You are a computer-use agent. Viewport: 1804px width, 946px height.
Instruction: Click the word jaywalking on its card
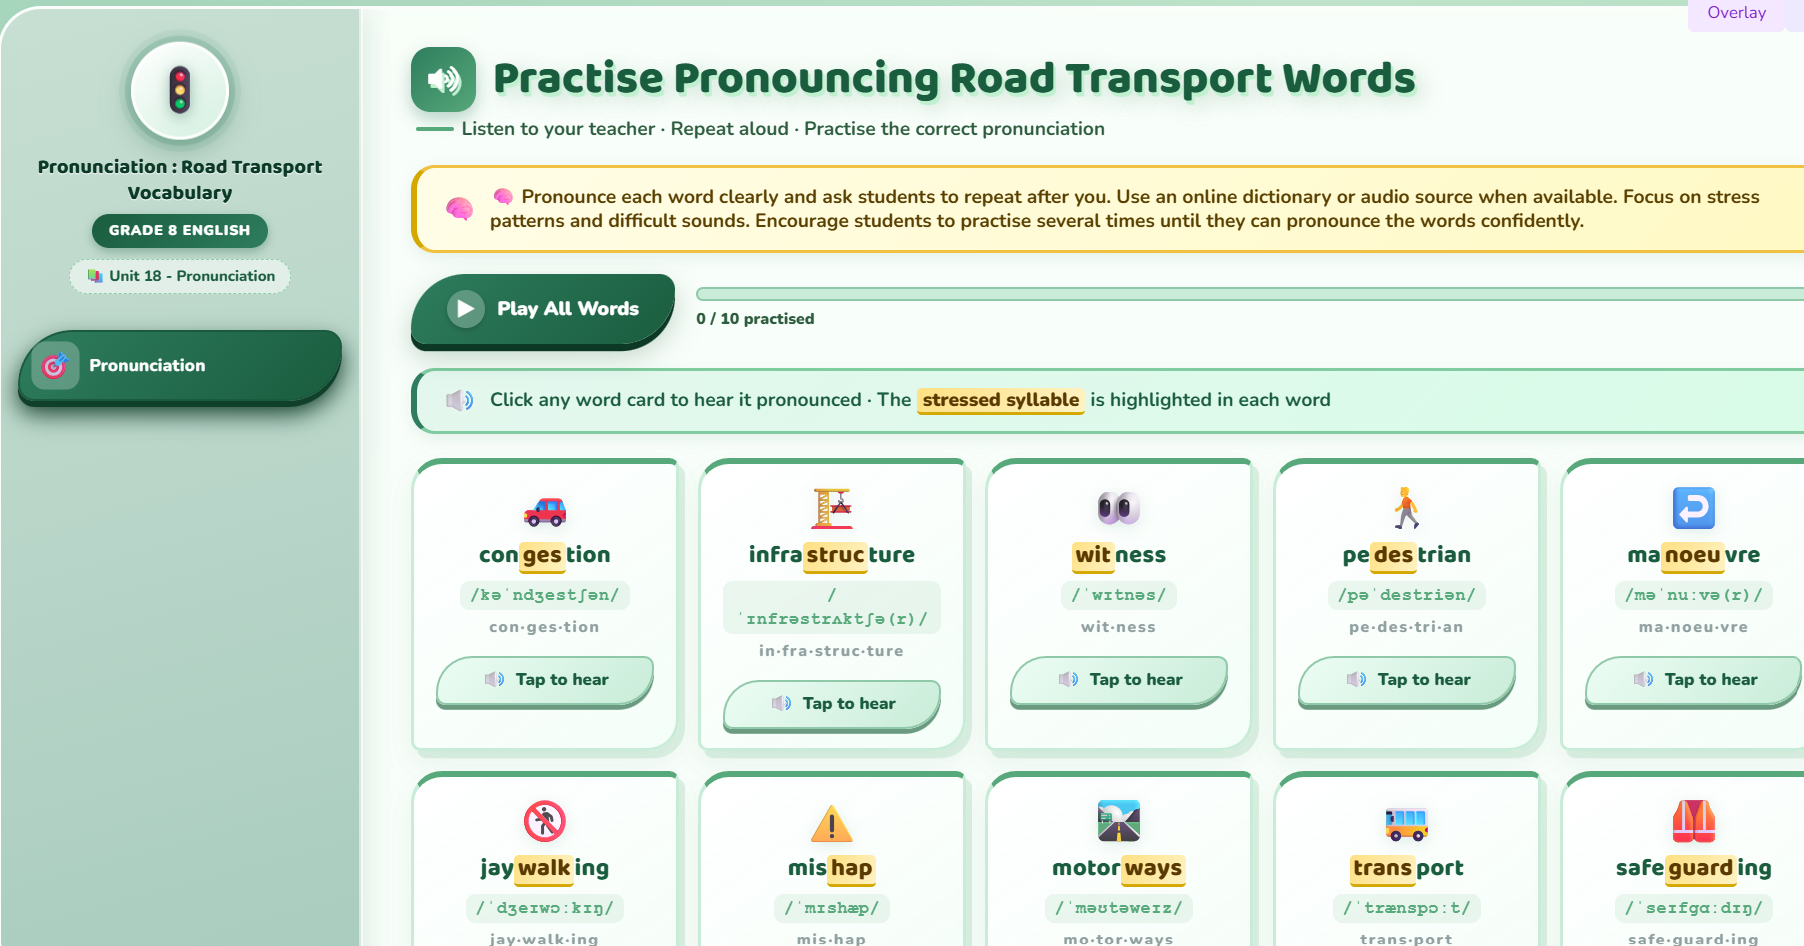(x=545, y=868)
